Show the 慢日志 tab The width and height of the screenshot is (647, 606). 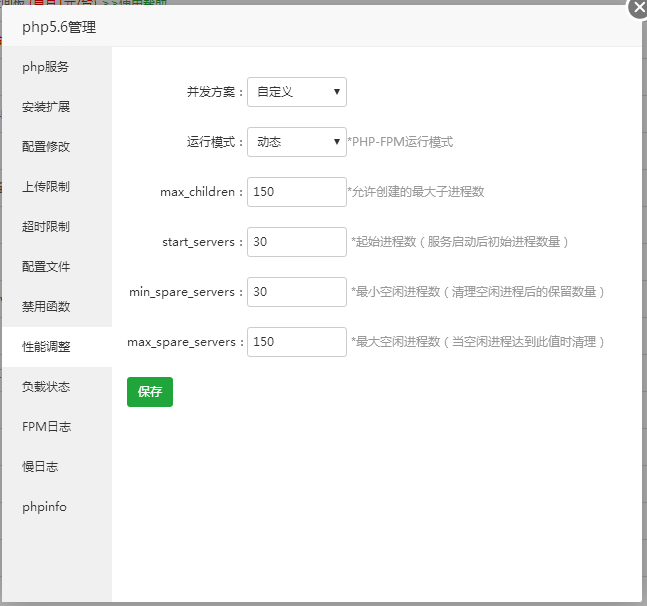(57, 467)
